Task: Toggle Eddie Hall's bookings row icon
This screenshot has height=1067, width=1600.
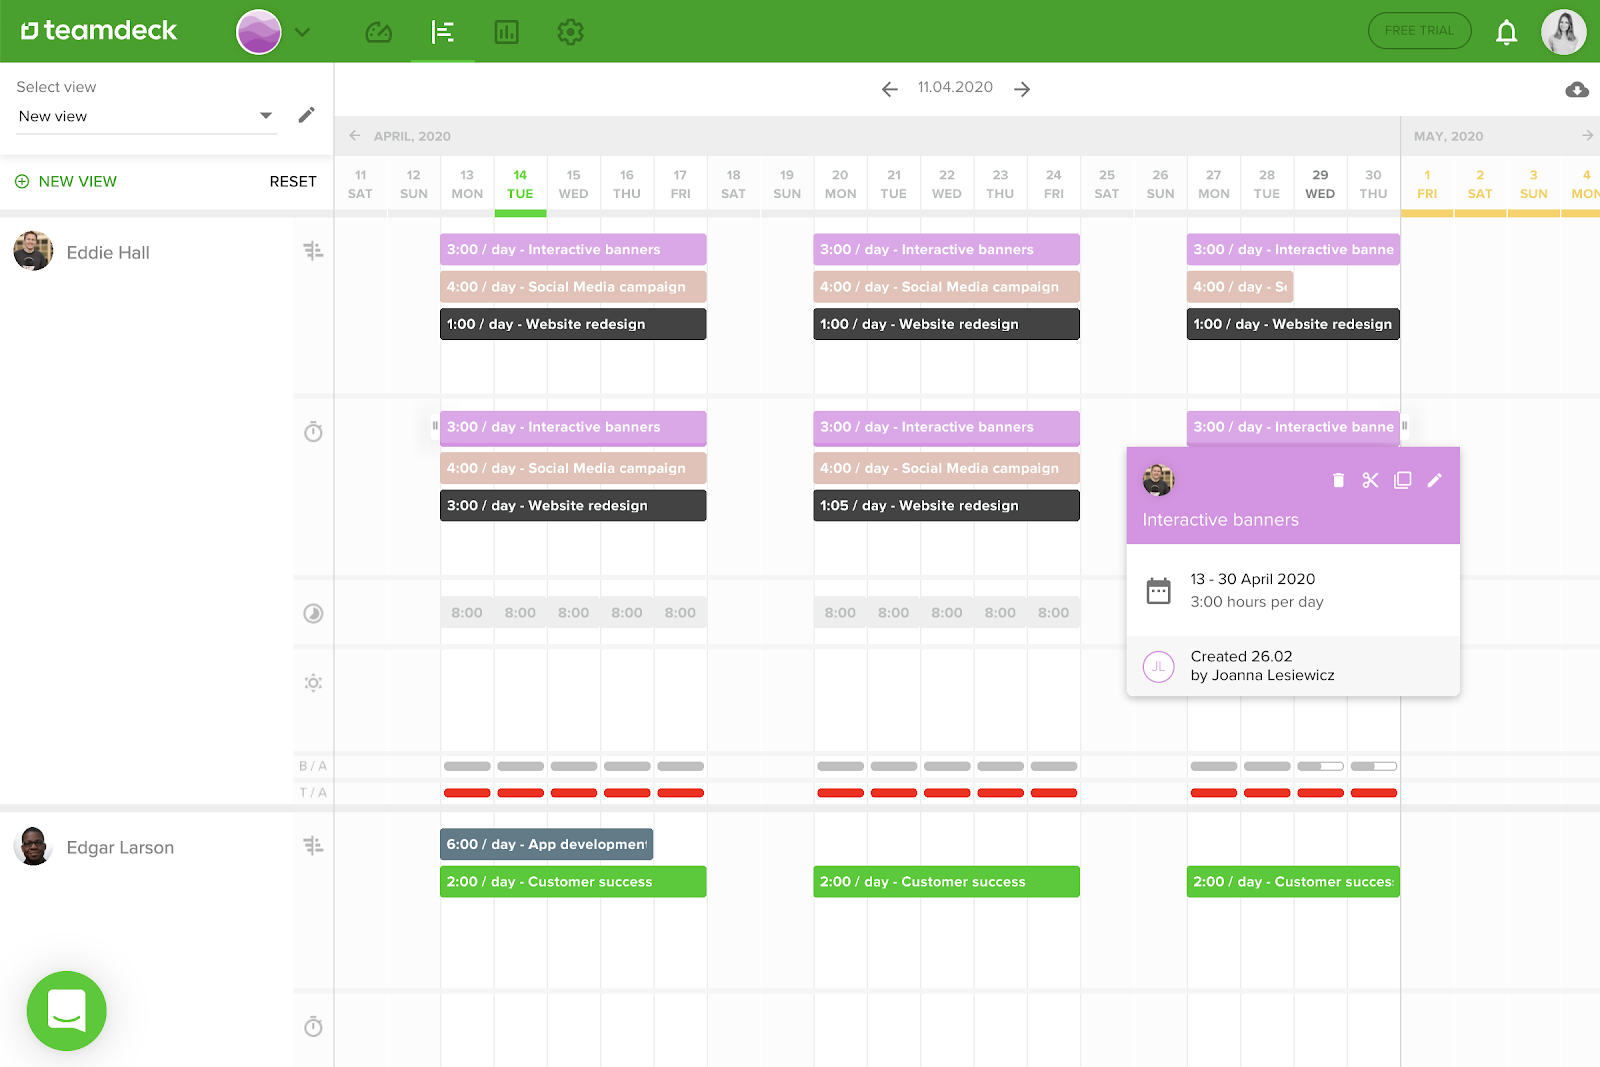Action: tap(313, 251)
